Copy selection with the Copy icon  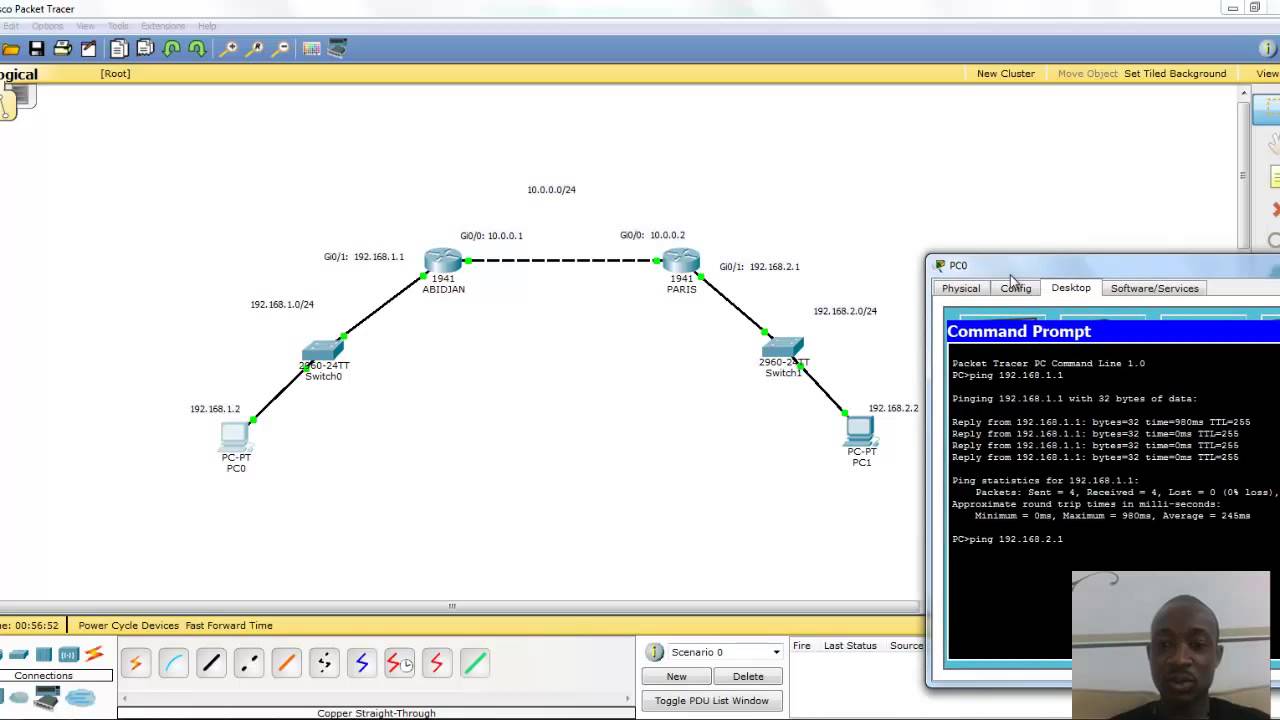[119, 48]
